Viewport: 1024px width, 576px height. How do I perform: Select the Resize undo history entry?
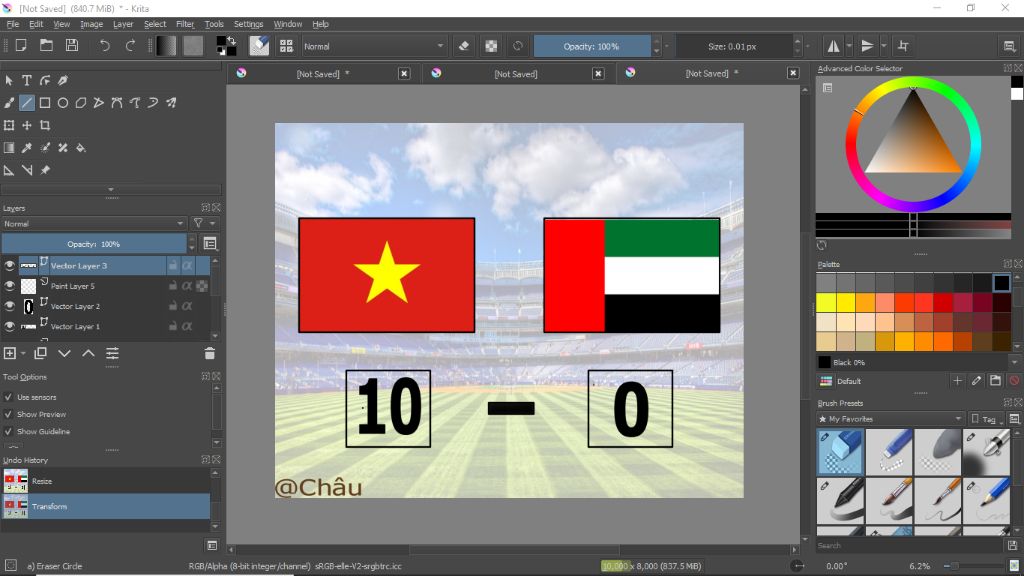tap(106, 481)
